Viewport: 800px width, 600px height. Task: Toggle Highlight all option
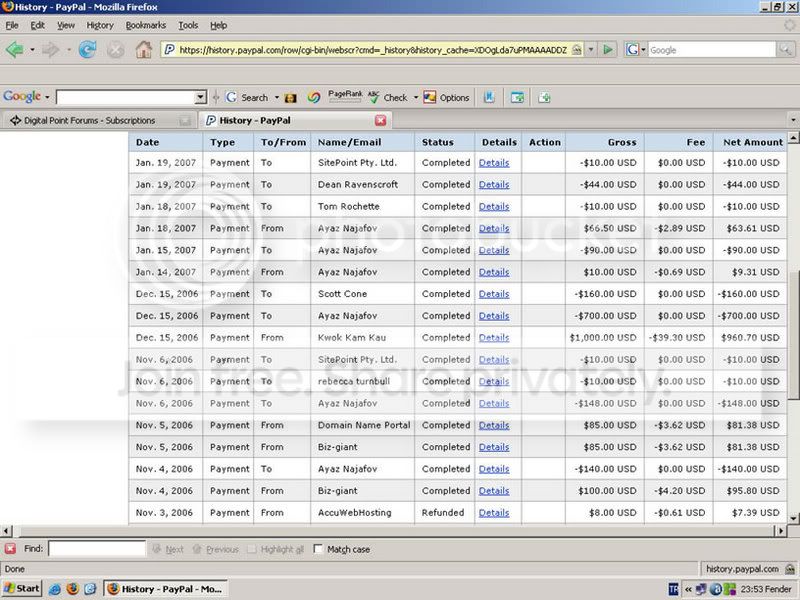tap(277, 549)
